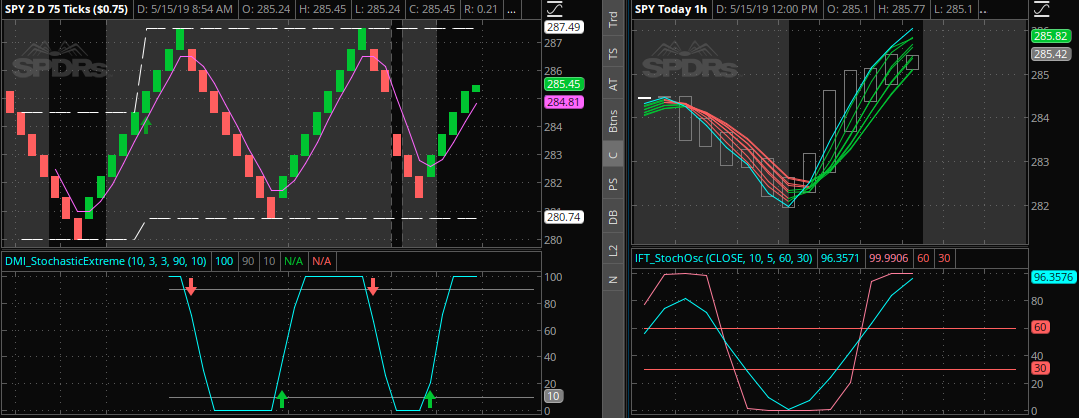1079x418 pixels.
Task: Click the red '30' level bubble on IFT_StochOsc axis
Action: pyautogui.click(x=1040, y=368)
